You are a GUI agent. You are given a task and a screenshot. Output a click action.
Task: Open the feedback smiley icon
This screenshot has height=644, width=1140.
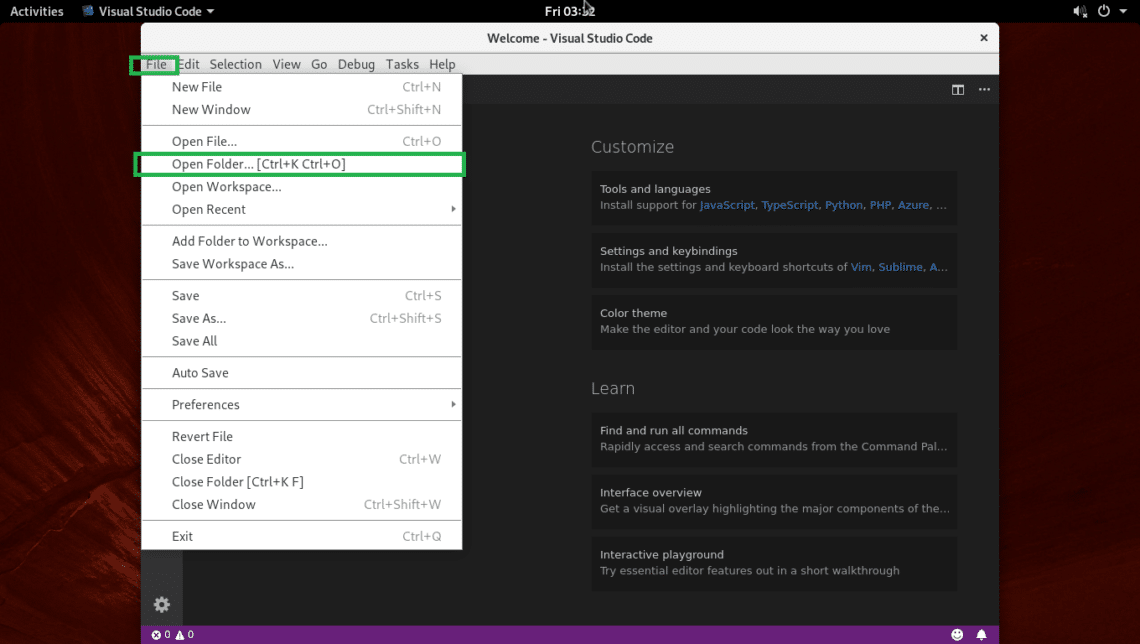pos(957,635)
